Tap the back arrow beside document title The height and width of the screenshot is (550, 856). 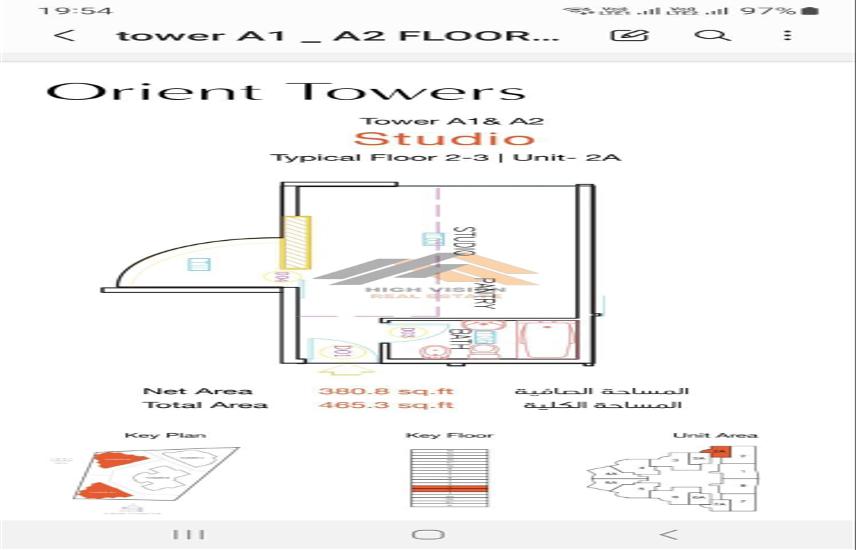click(x=65, y=36)
